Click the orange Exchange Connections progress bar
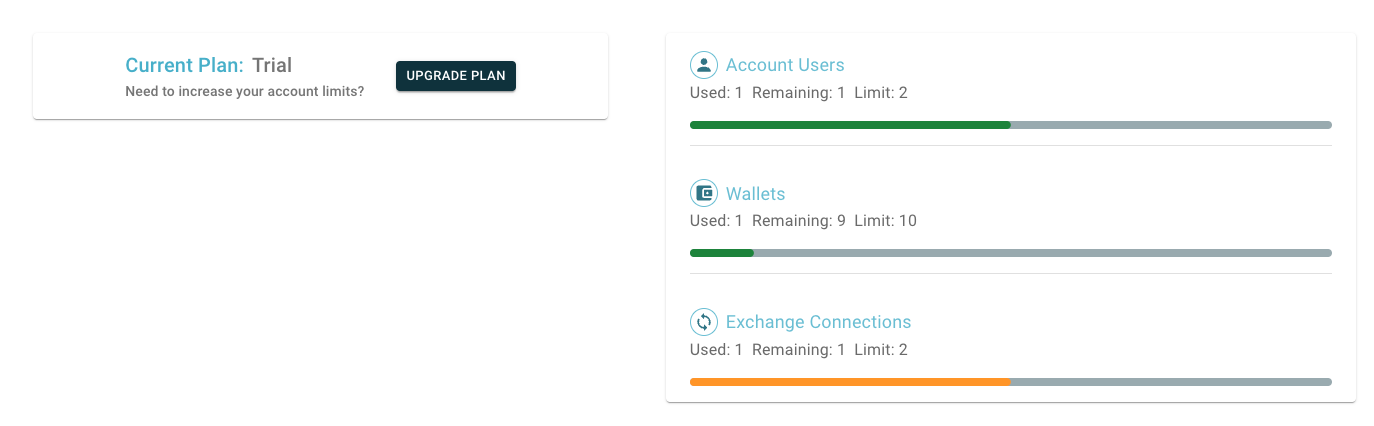 (850, 381)
